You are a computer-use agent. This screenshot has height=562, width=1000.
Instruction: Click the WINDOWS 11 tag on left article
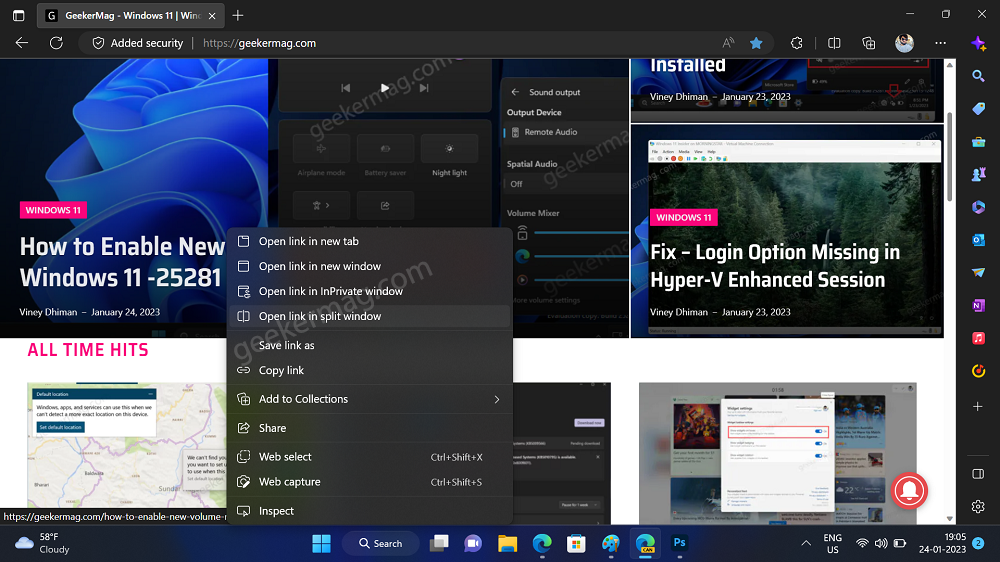53,210
